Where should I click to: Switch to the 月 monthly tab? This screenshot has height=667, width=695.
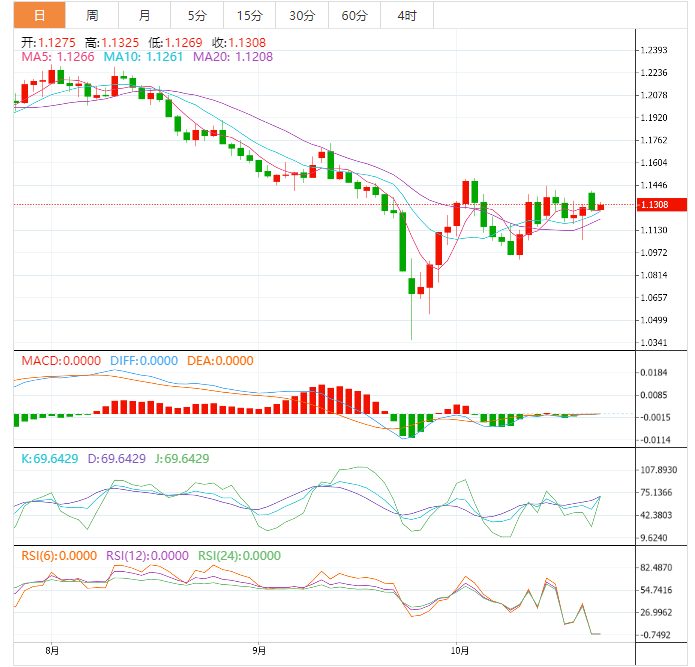(x=144, y=16)
